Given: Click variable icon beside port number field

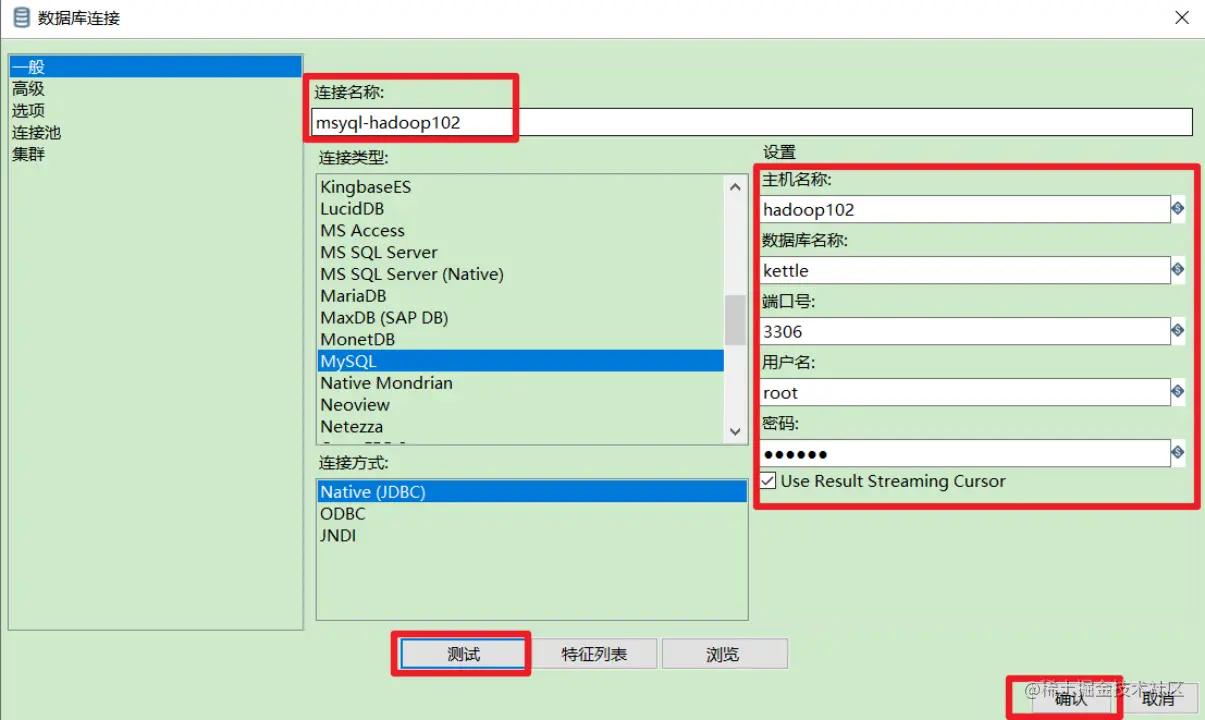Looking at the screenshot, I should tap(1178, 331).
